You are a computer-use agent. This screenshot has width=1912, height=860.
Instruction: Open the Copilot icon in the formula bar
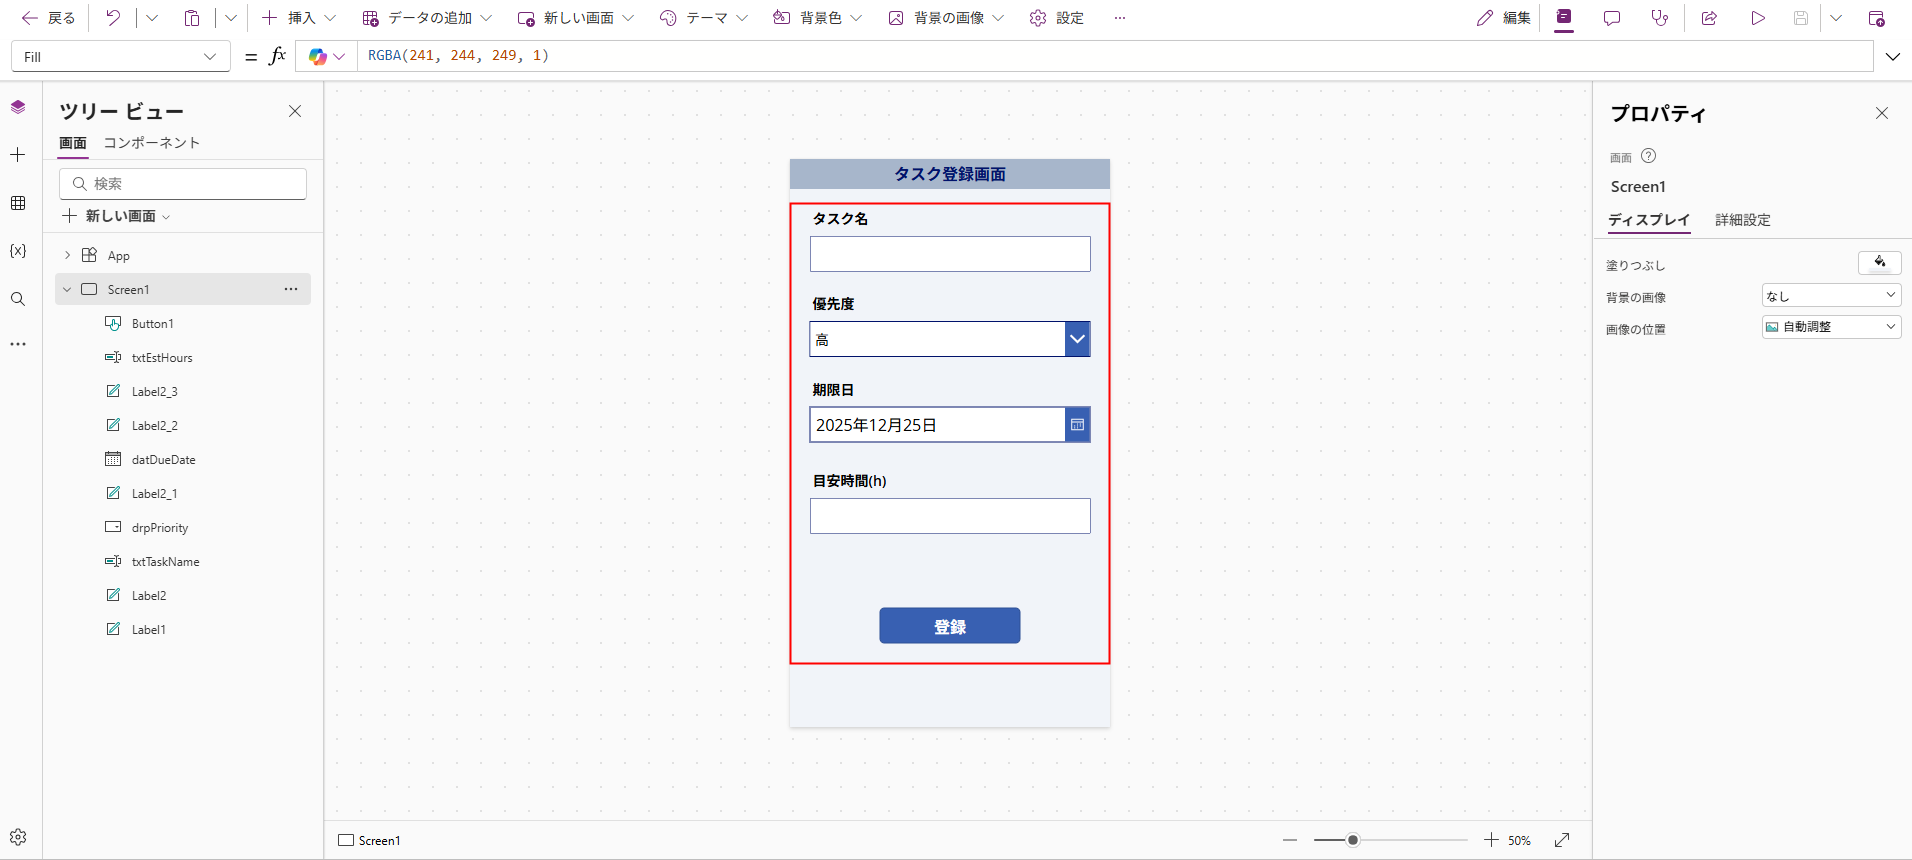pyautogui.click(x=318, y=57)
